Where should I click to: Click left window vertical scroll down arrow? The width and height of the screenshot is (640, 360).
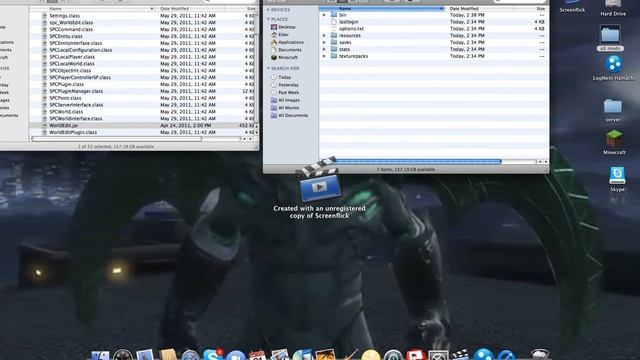coord(256,133)
